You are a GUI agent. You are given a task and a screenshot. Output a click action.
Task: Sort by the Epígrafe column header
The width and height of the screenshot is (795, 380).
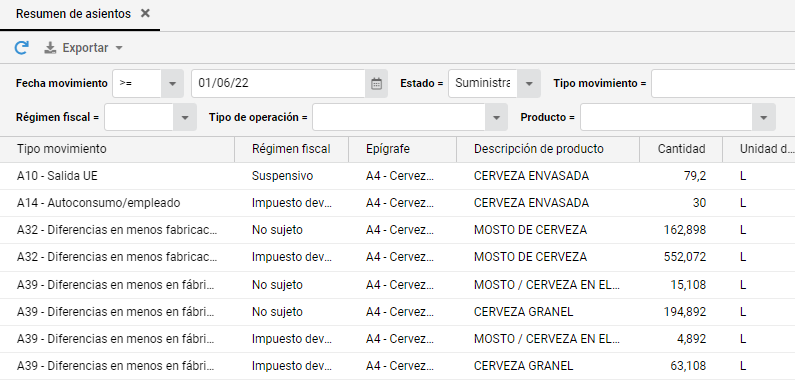tap(403, 149)
